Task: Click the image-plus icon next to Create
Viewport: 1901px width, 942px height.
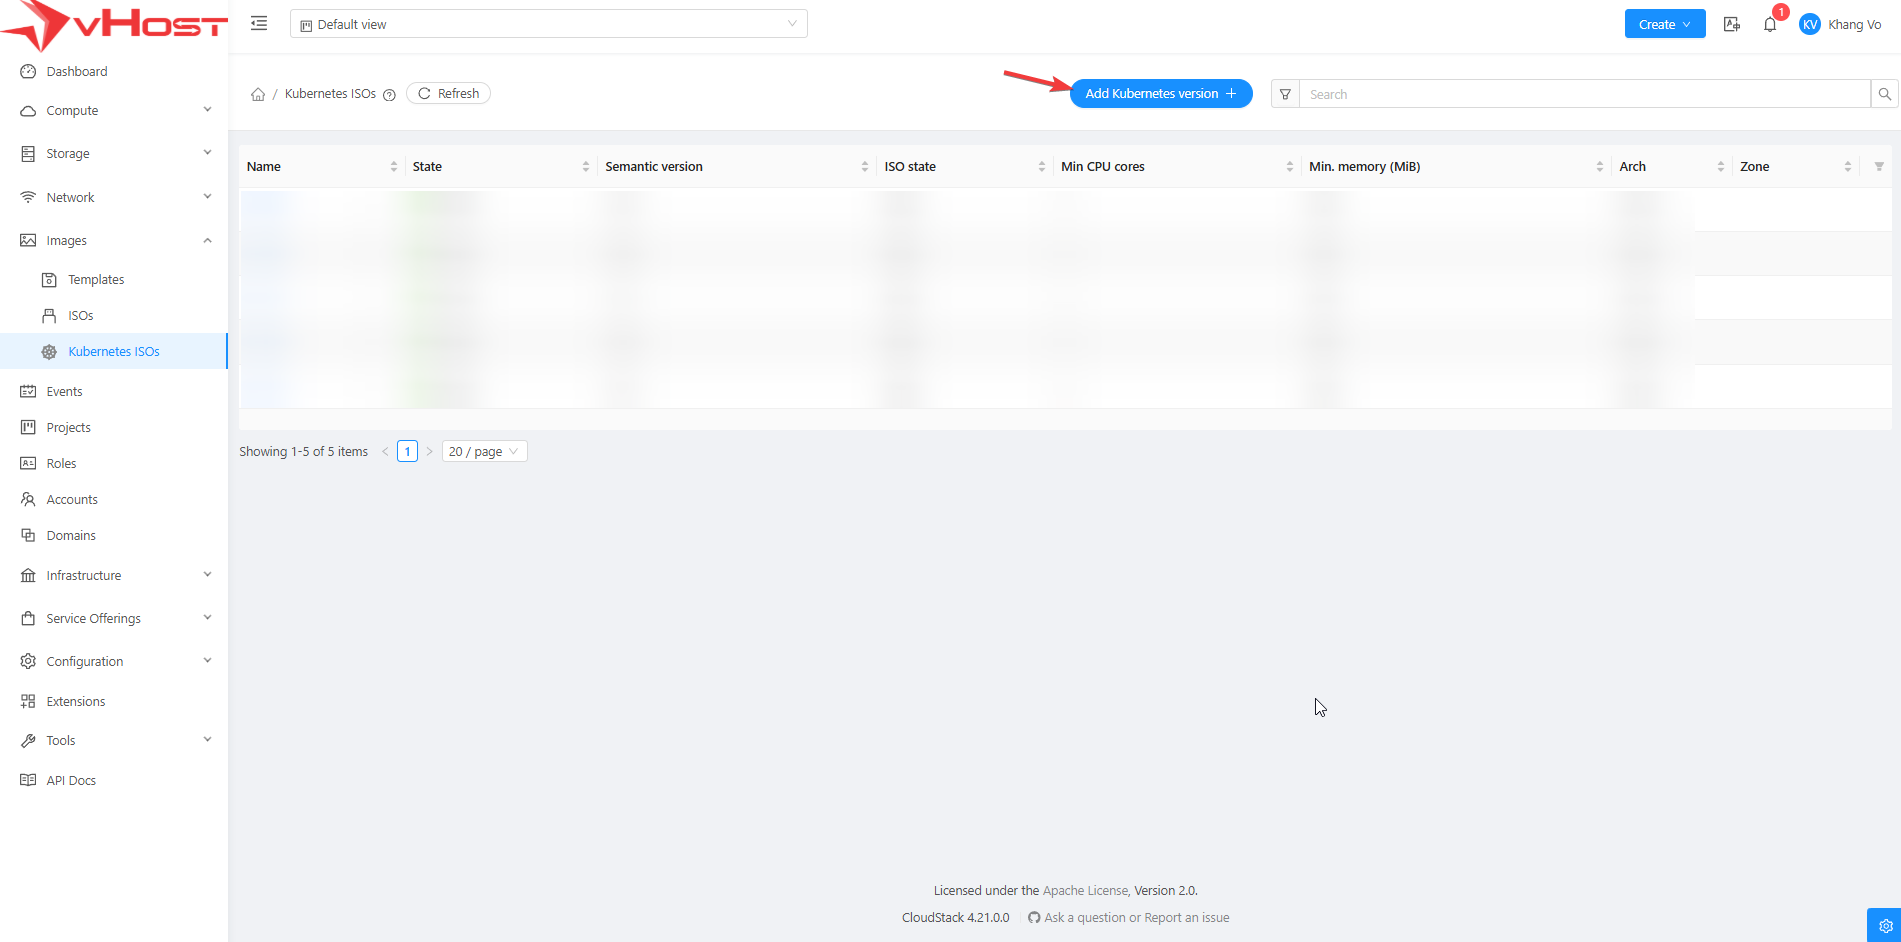Action: tap(1732, 25)
